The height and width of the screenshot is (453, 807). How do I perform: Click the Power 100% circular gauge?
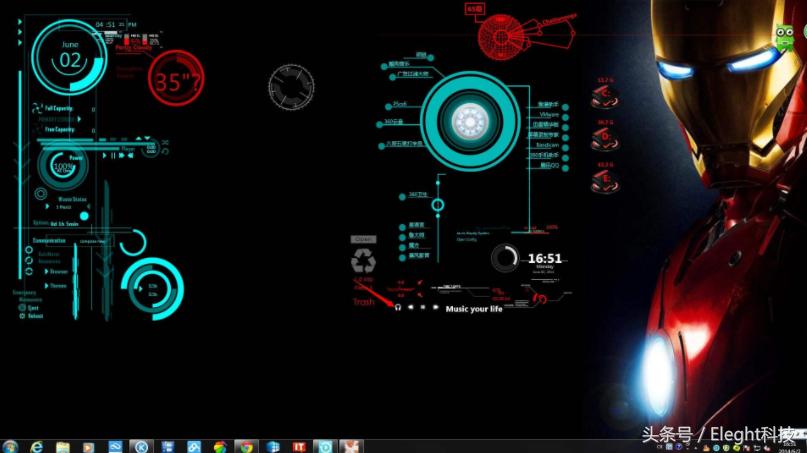63,166
